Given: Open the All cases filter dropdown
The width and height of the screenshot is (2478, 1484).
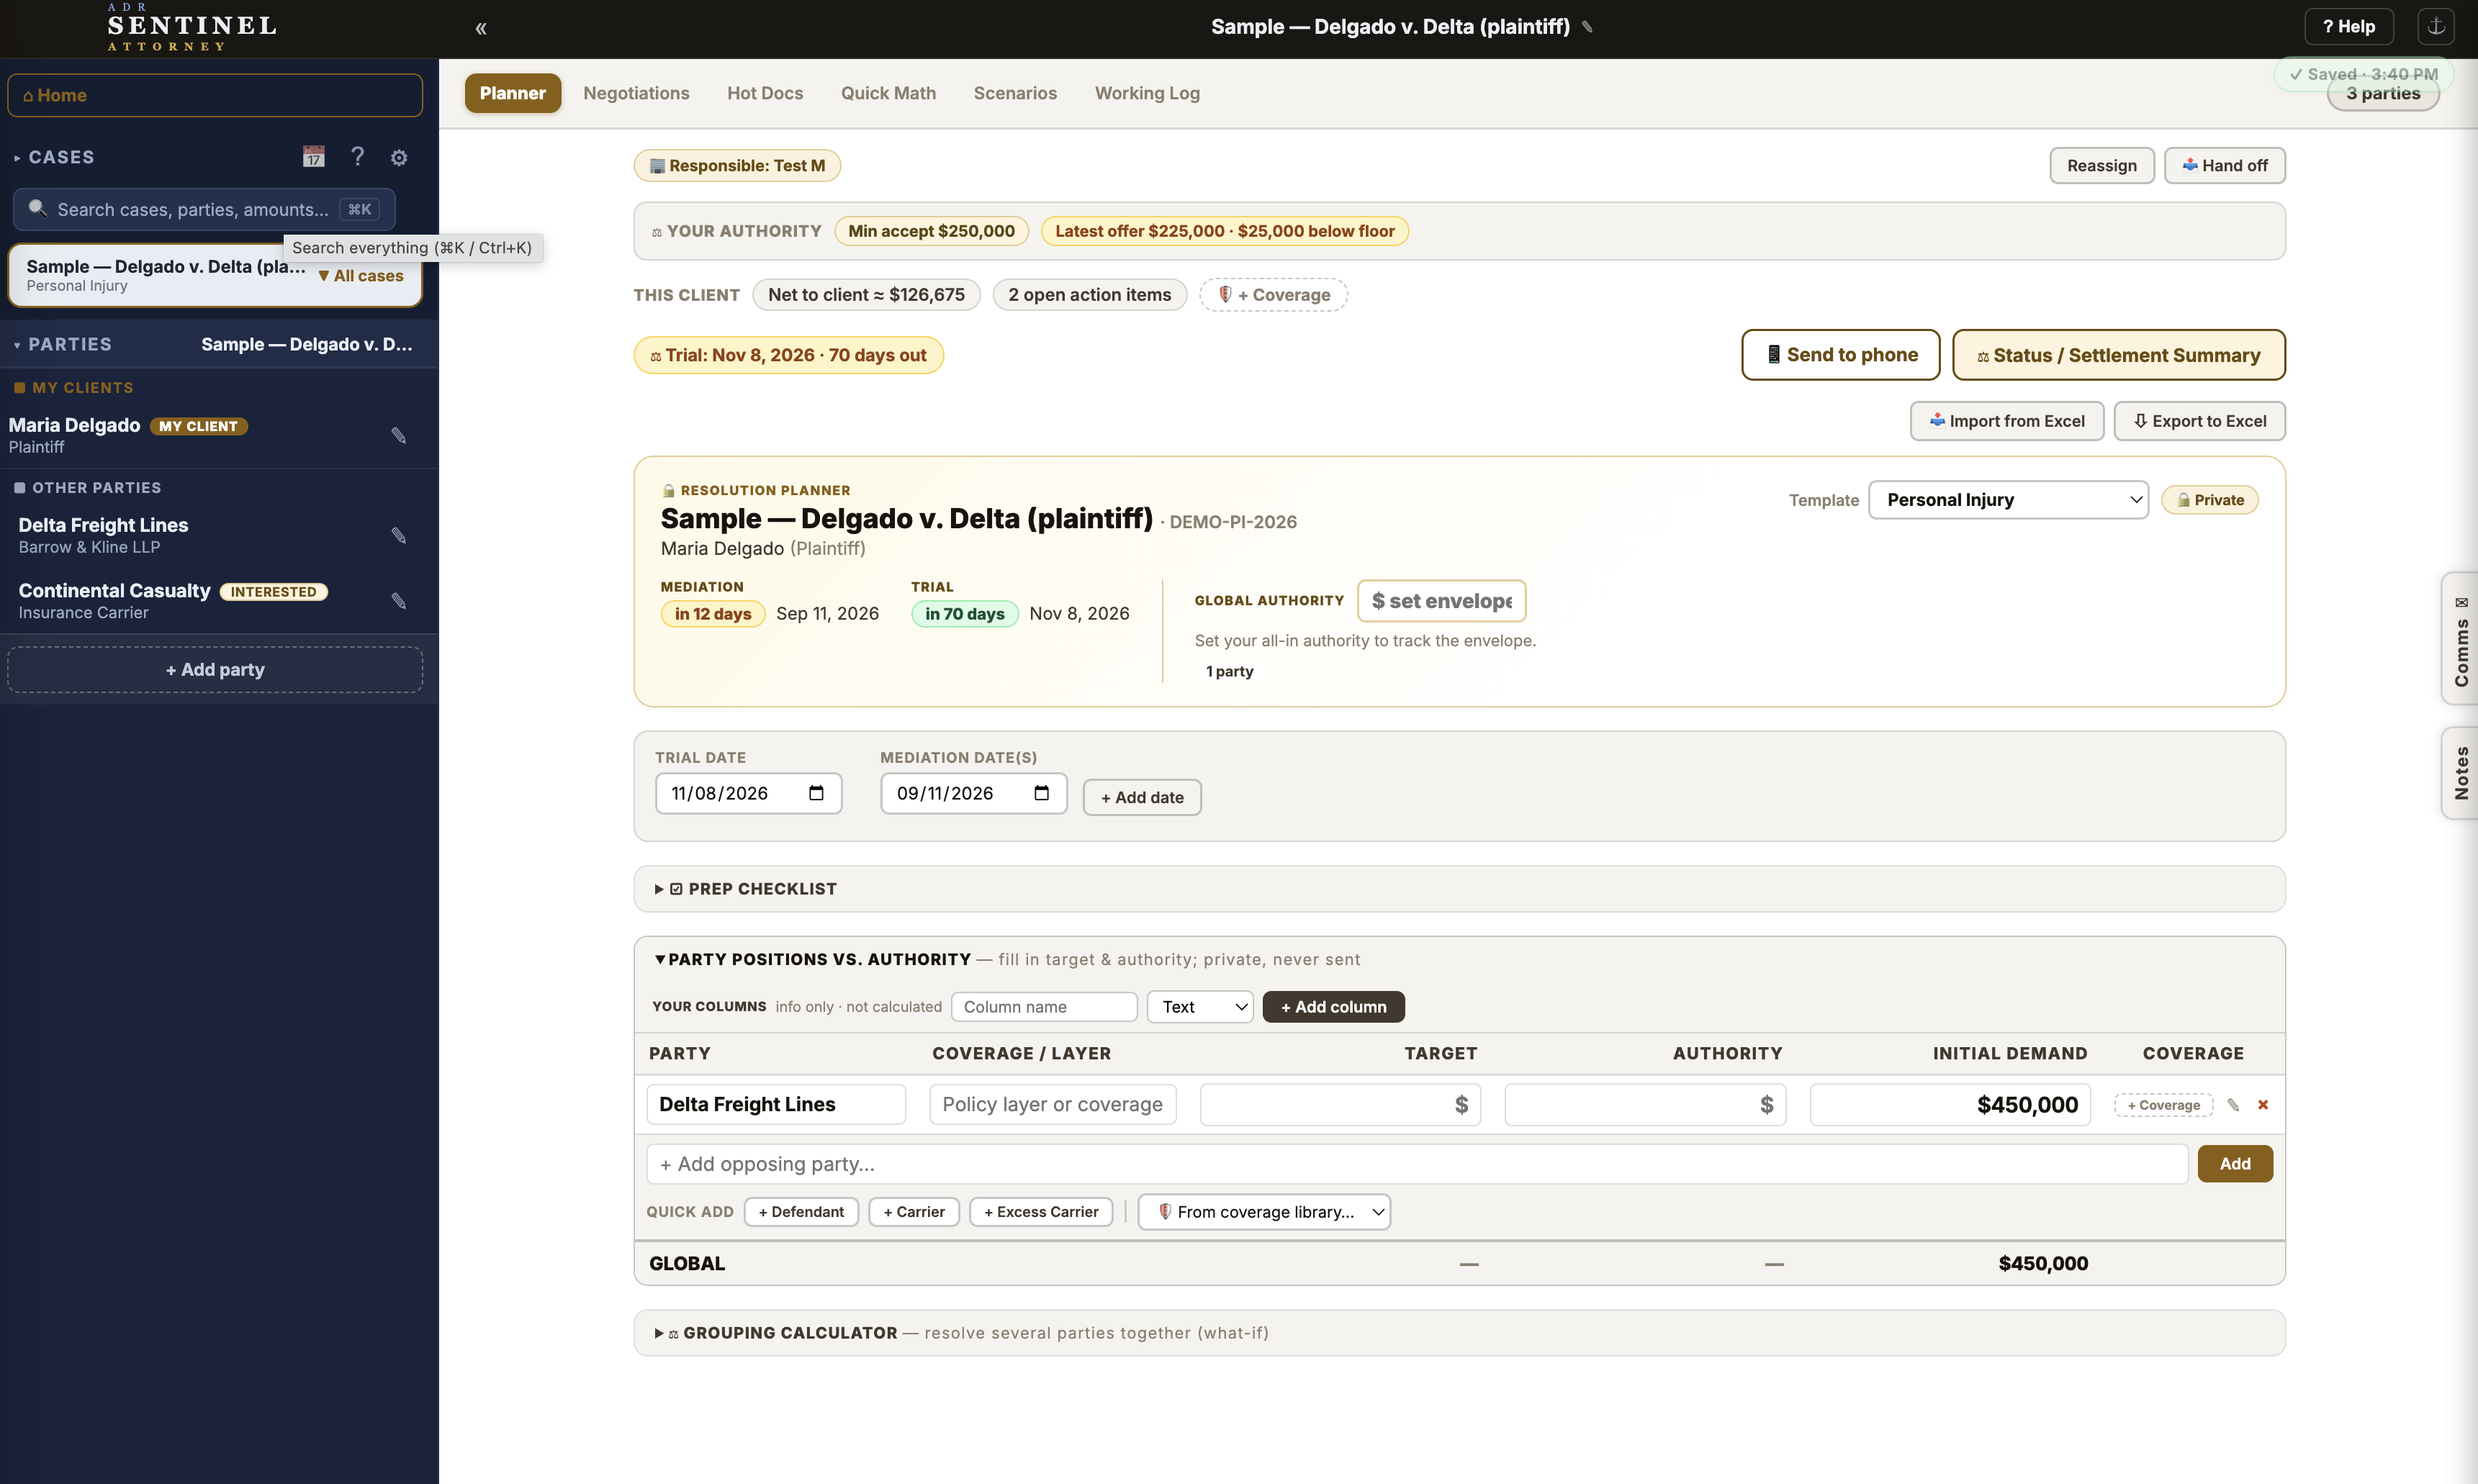Looking at the screenshot, I should [361, 276].
